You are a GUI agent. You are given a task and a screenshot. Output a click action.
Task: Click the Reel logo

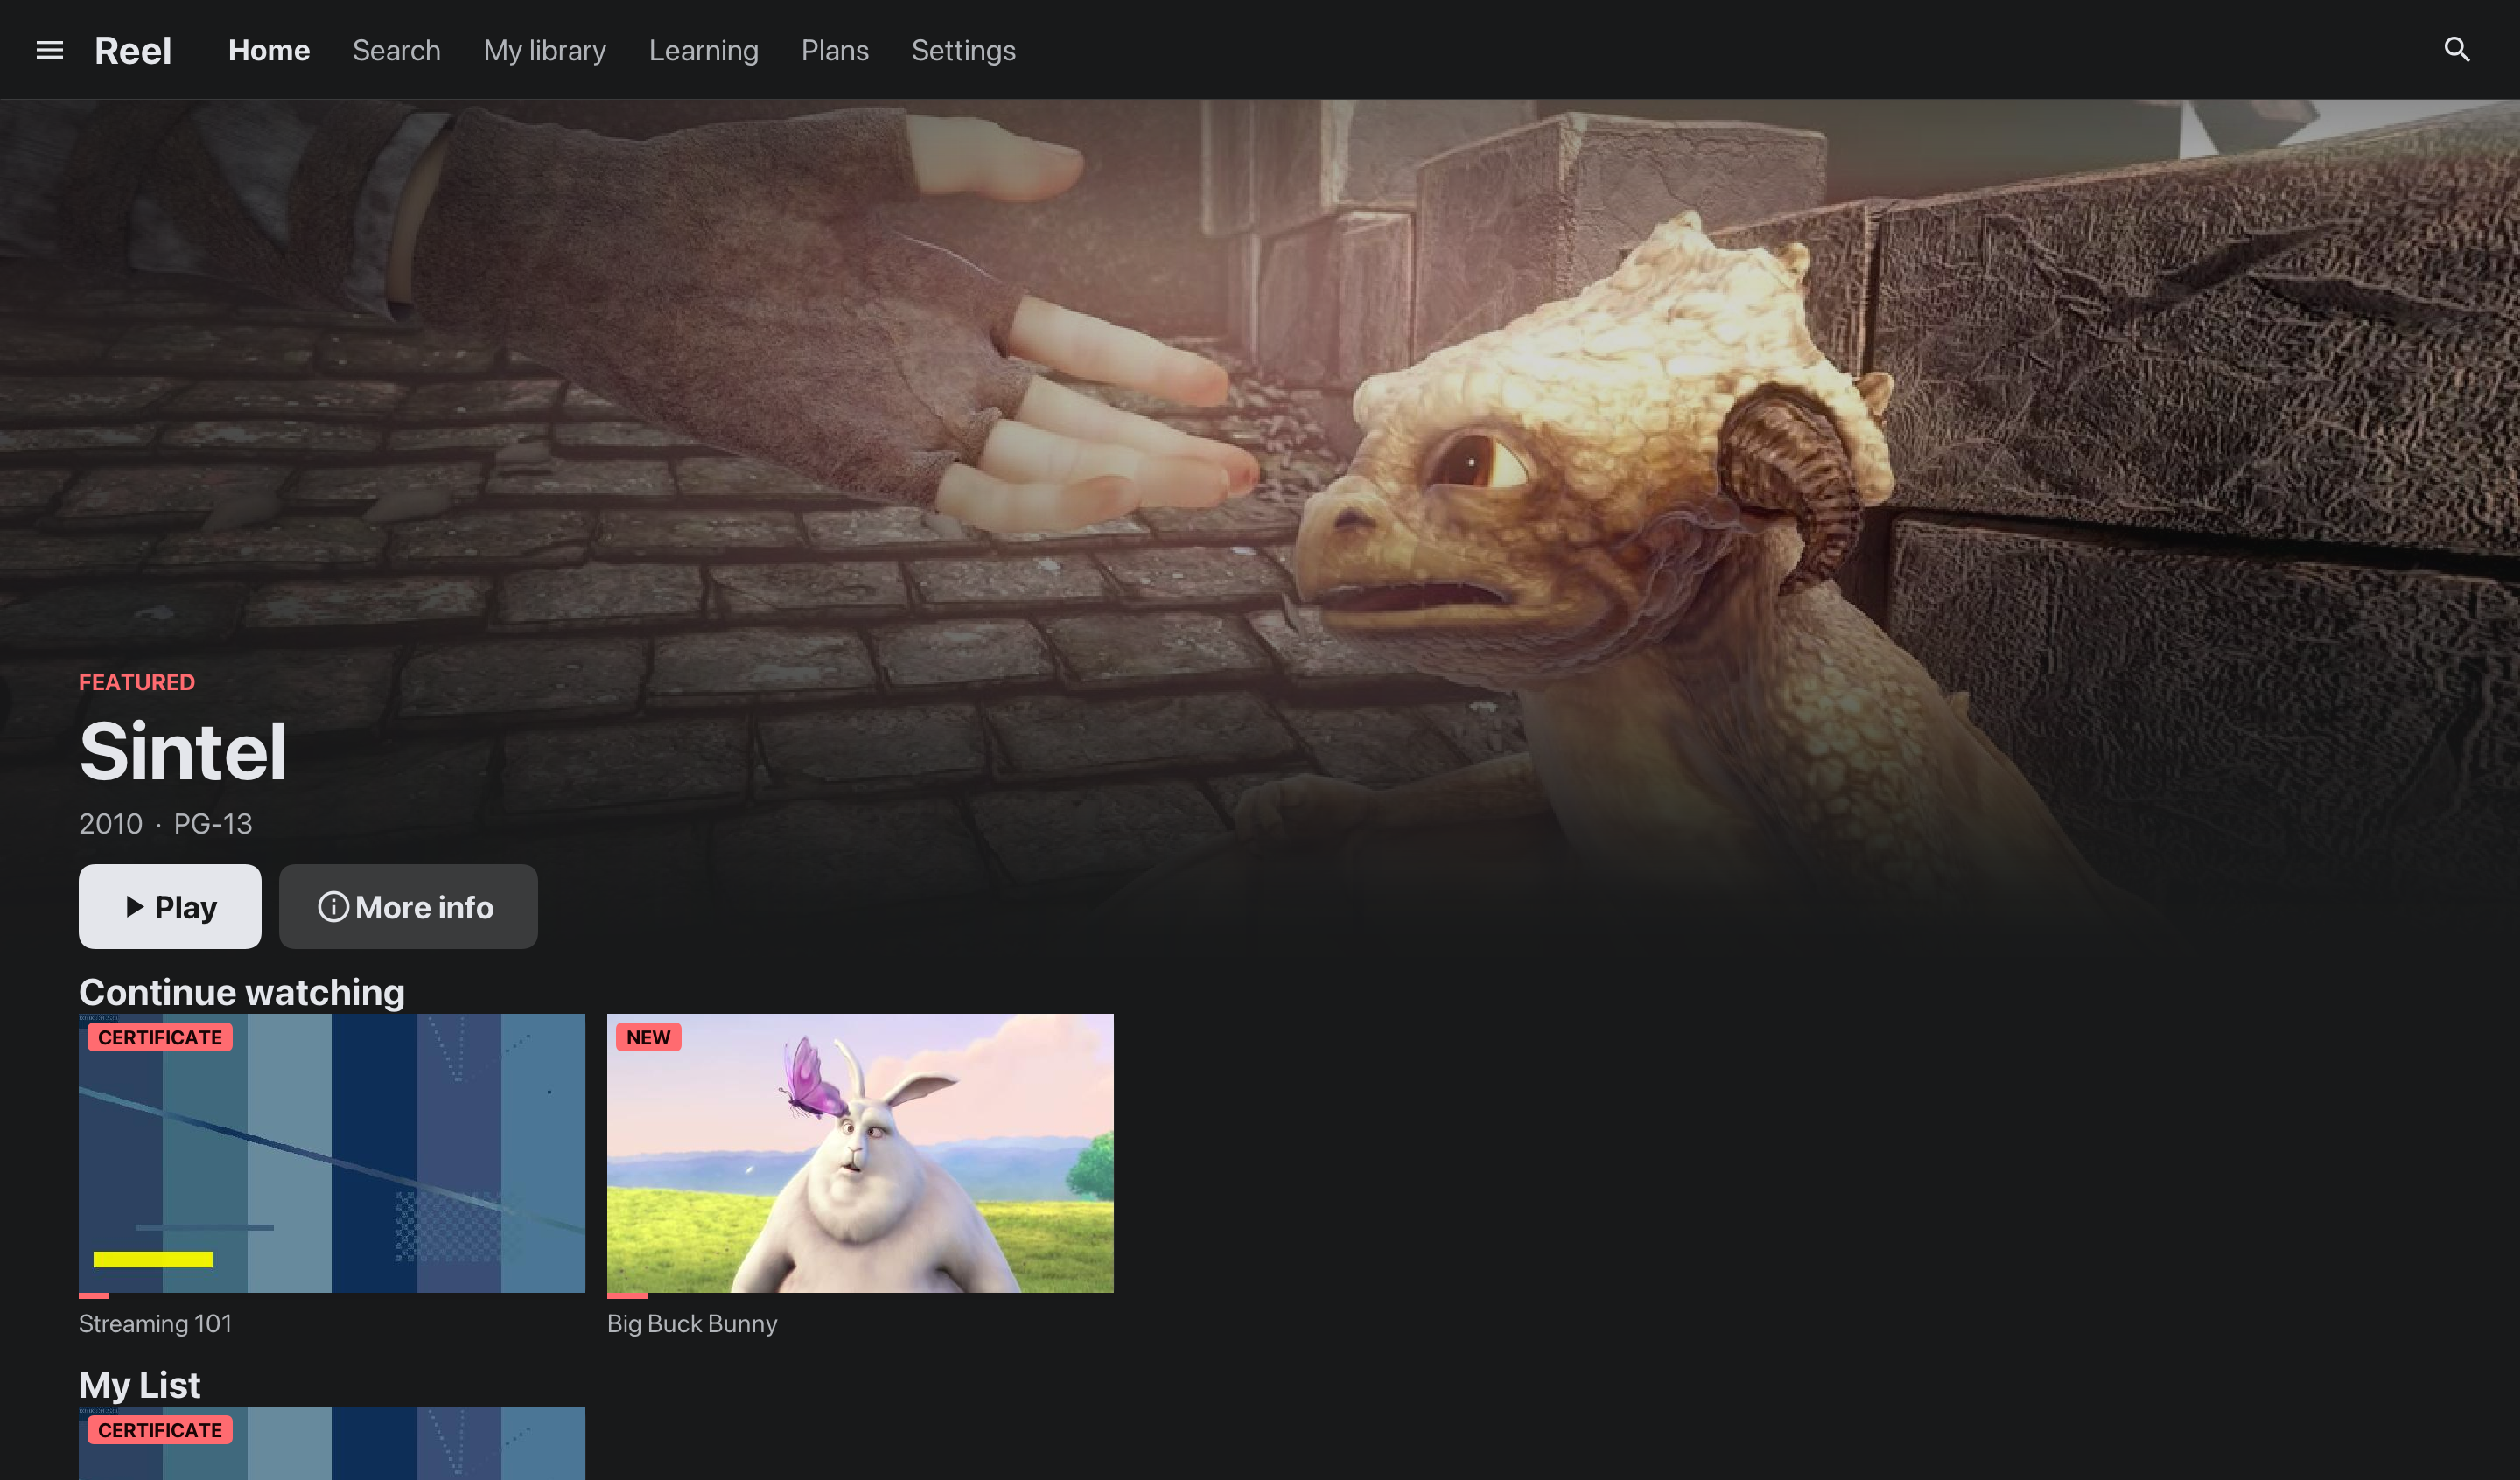[133, 50]
